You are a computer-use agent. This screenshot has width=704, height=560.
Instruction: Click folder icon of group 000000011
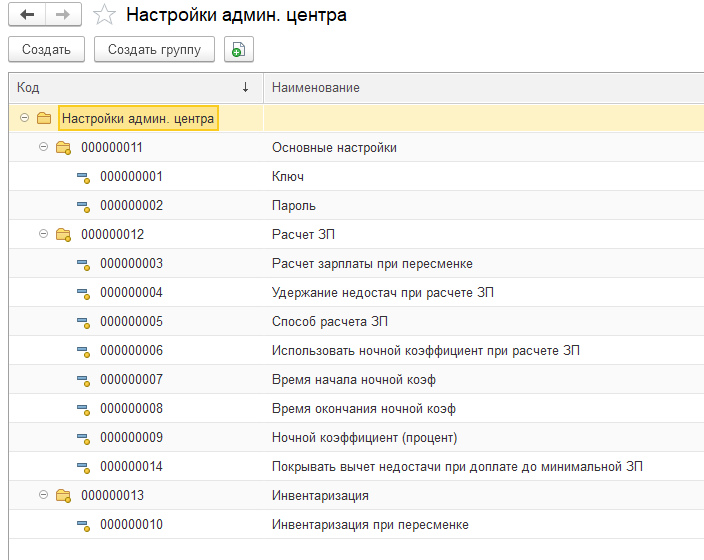[x=63, y=148]
